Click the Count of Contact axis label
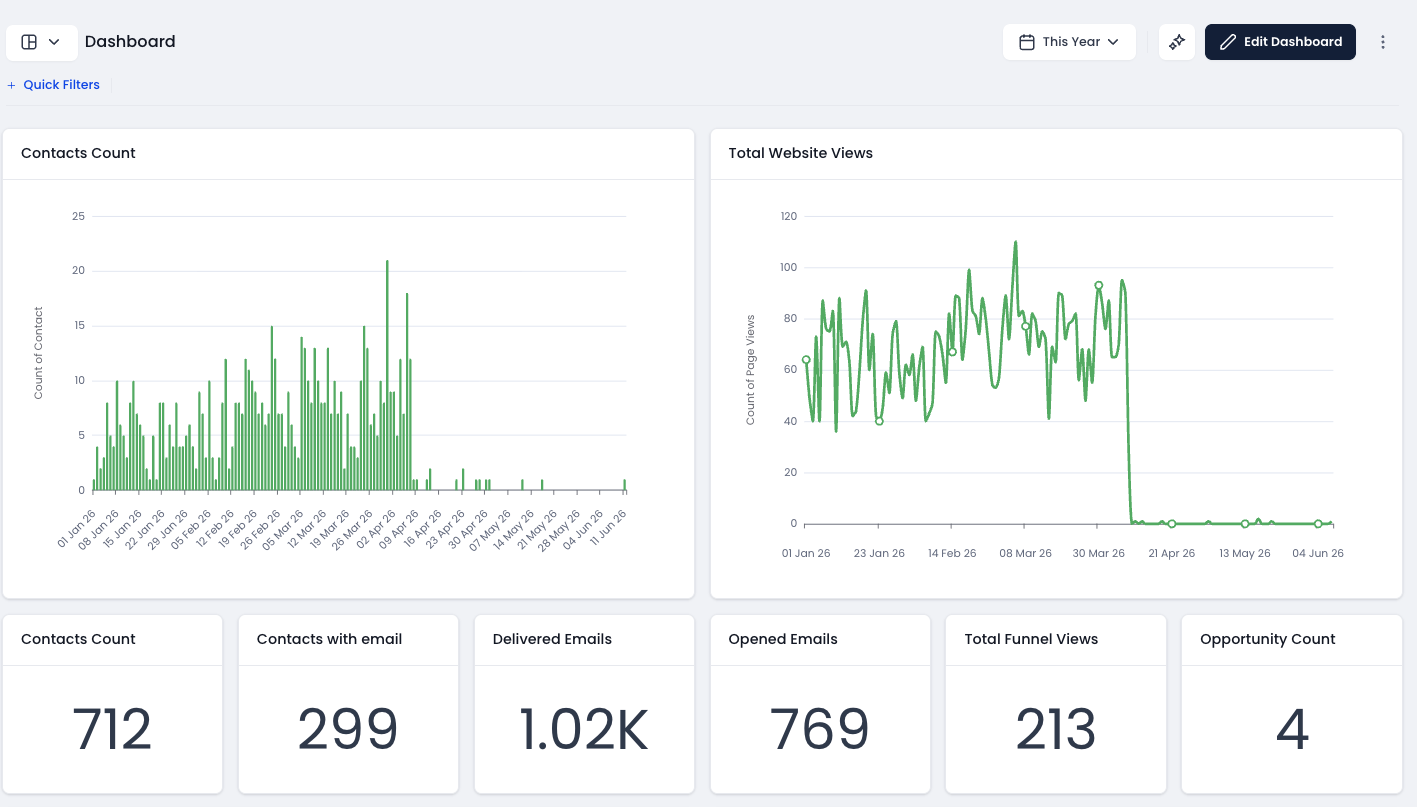 pos(39,353)
